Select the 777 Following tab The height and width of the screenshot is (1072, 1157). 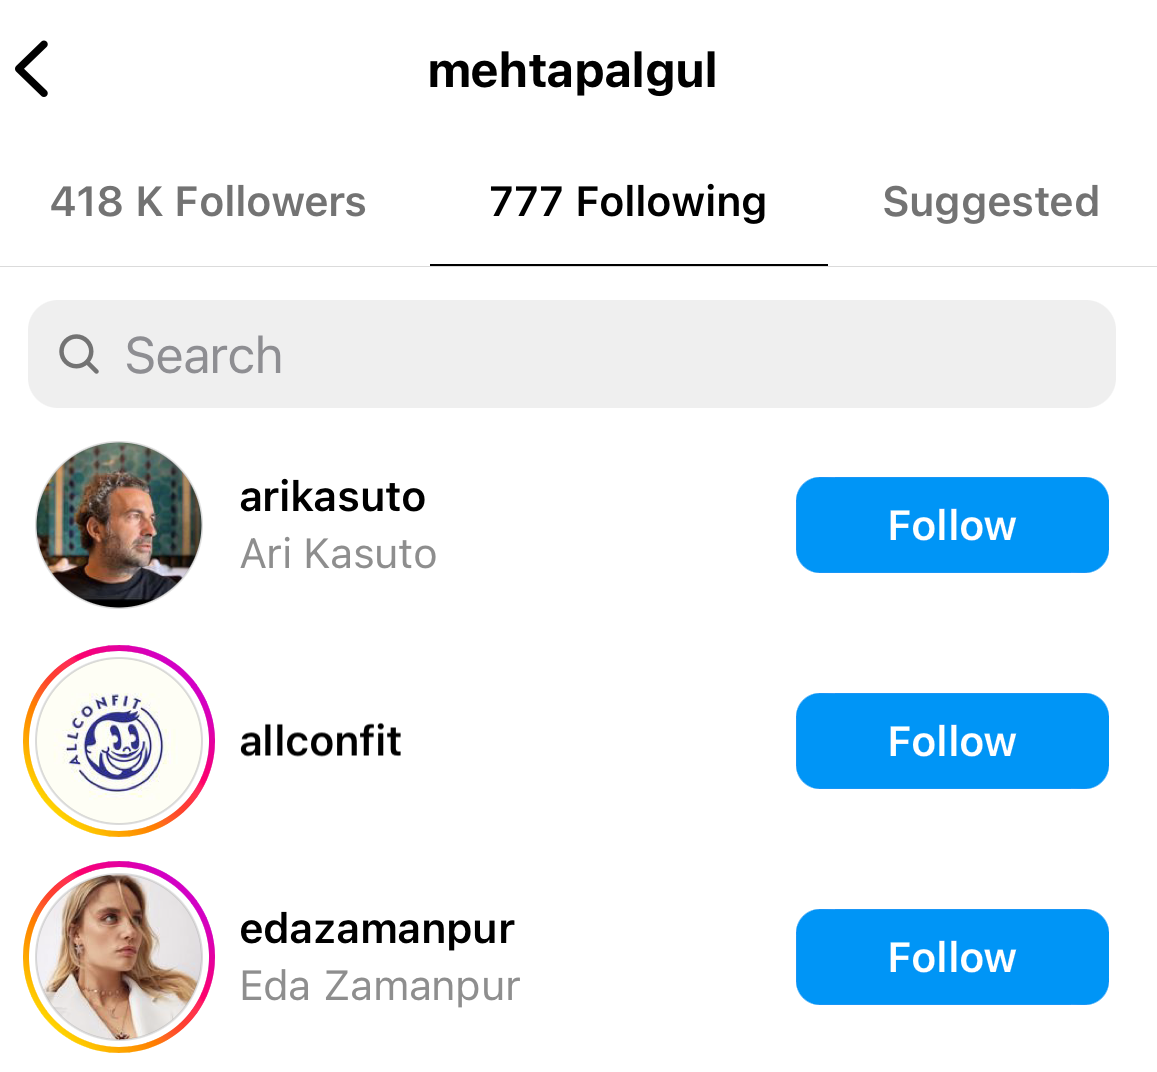628,202
